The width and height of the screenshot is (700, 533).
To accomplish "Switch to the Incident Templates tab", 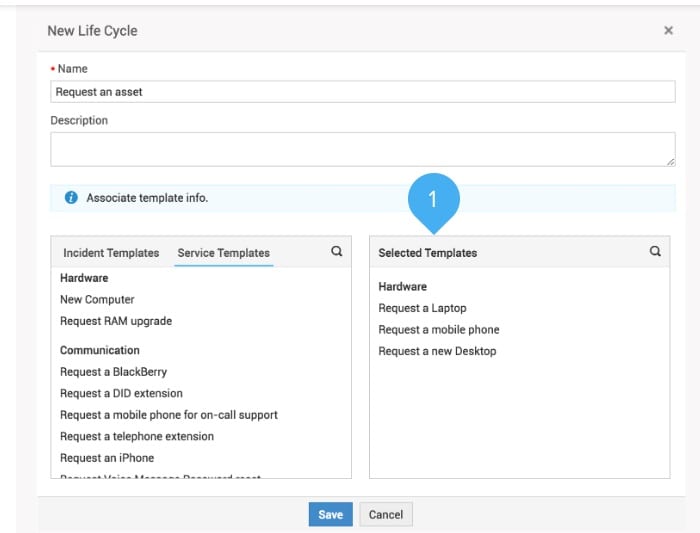I will coord(111,253).
